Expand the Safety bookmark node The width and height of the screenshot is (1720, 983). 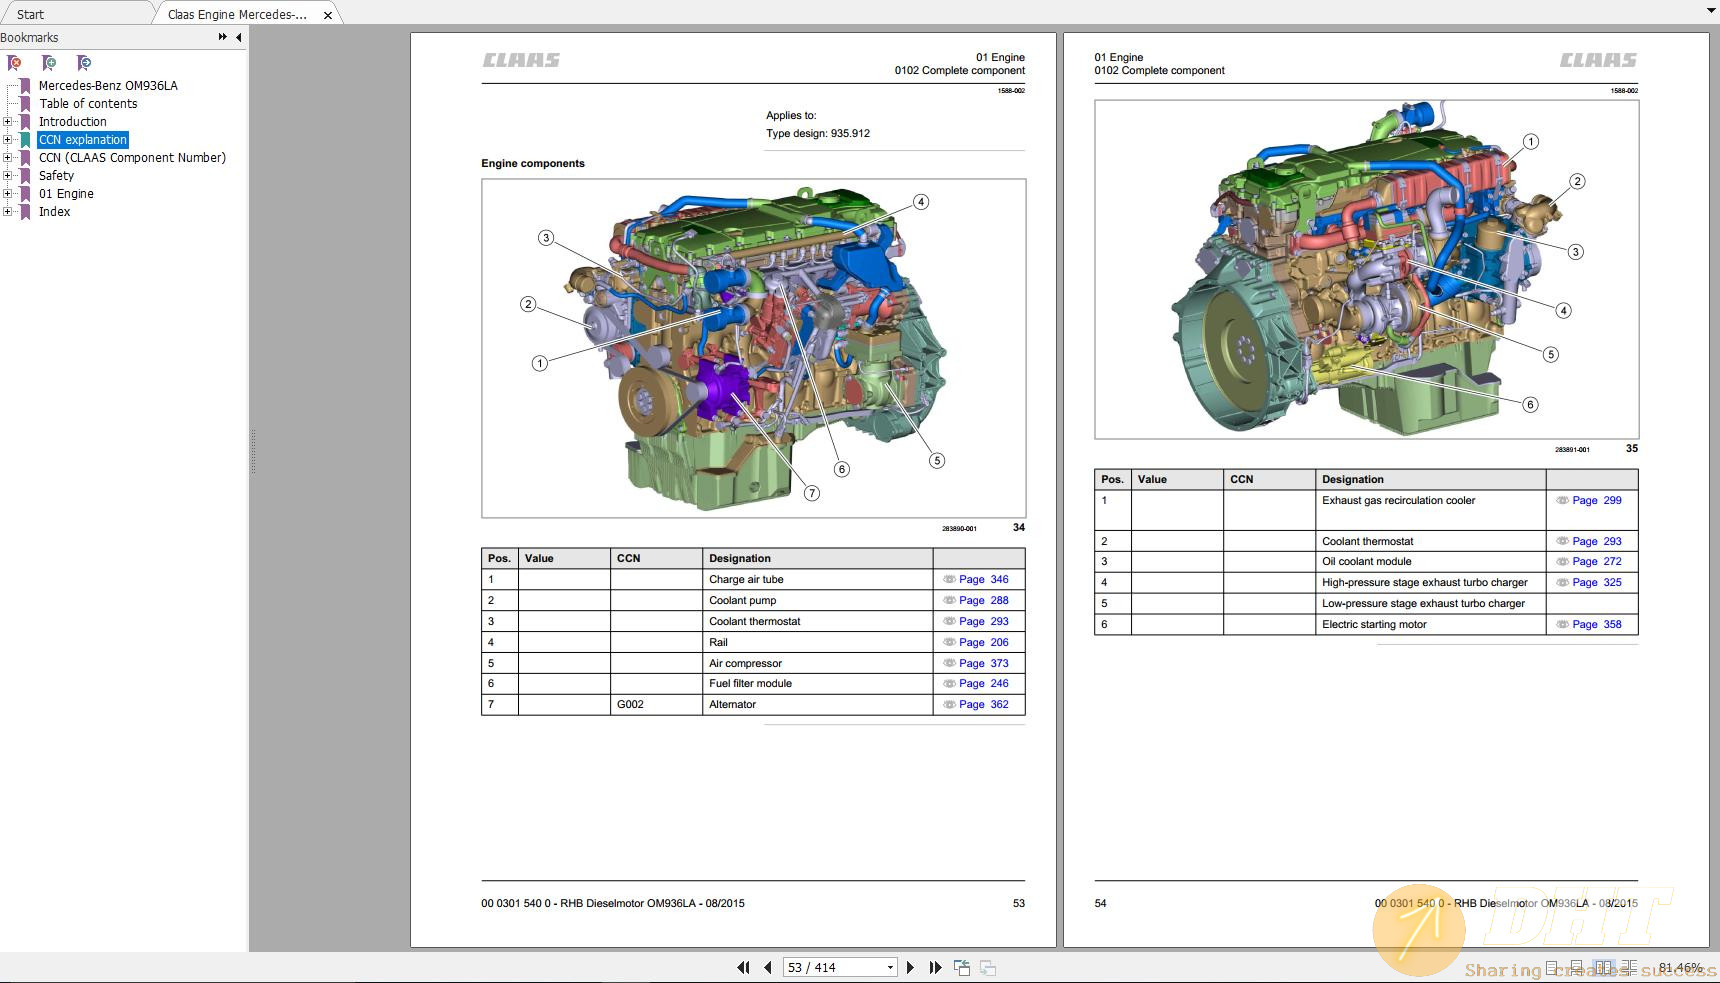8,175
